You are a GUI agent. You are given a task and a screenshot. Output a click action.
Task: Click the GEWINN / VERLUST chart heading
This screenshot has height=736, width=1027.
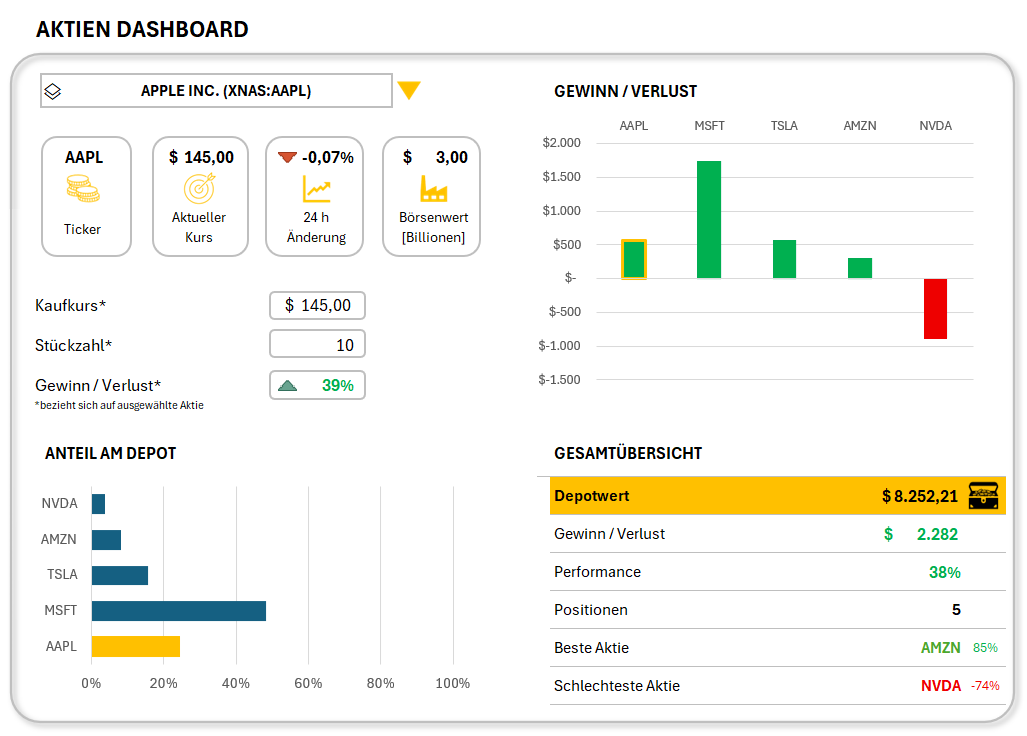[x=626, y=91]
